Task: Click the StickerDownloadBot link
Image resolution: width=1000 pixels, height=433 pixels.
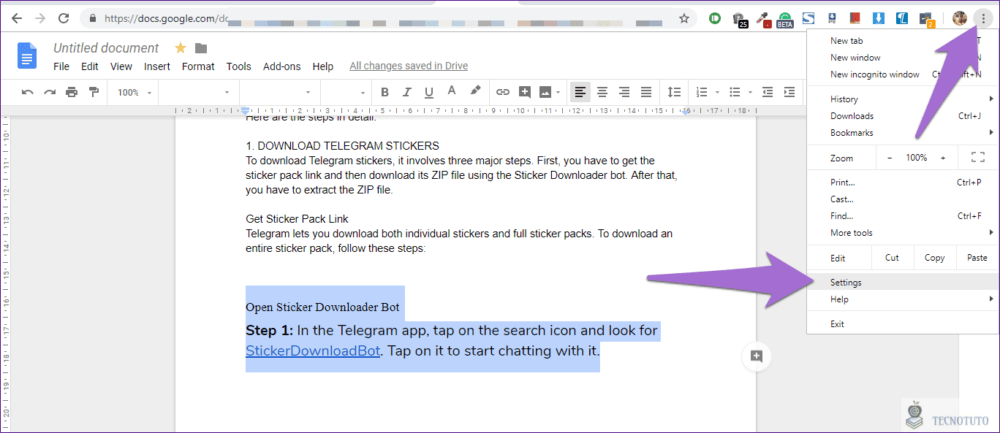Action: tap(312, 351)
